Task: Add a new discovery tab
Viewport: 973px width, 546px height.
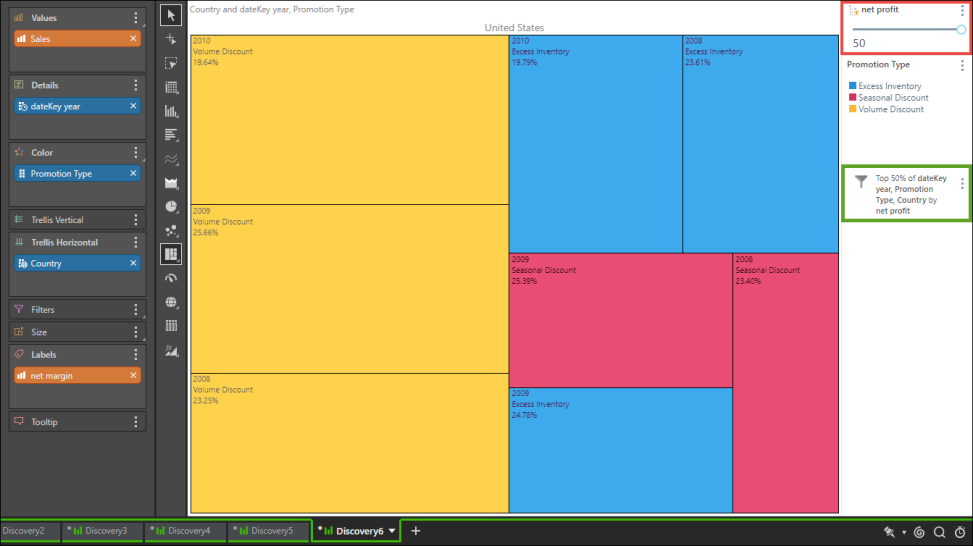Action: click(x=416, y=531)
